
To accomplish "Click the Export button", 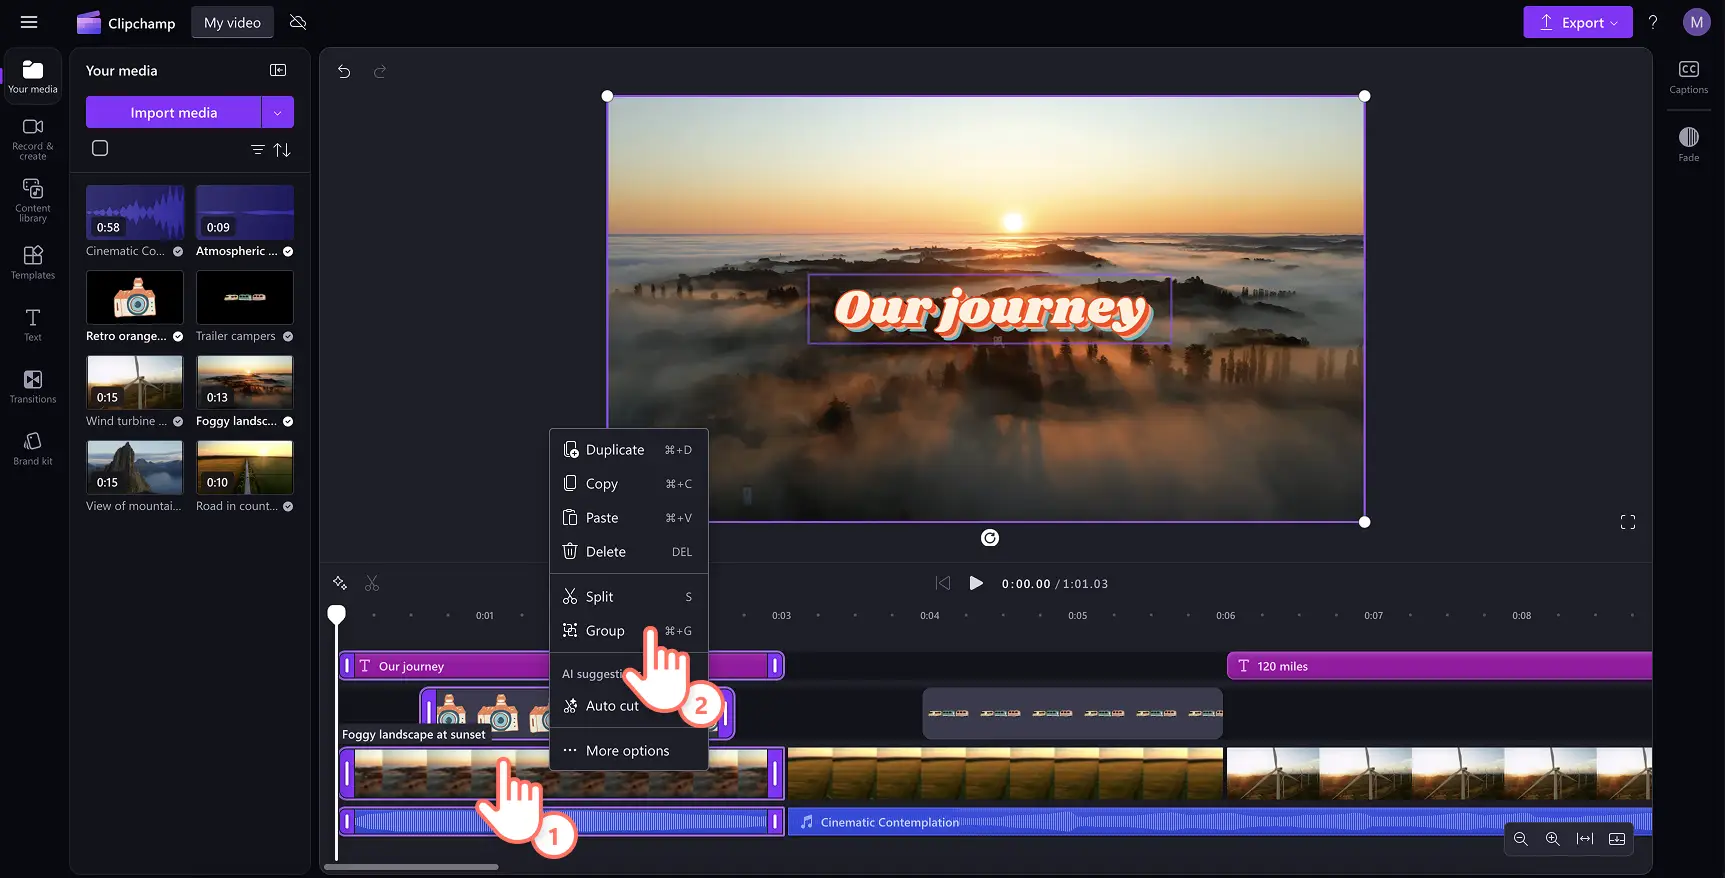I will [1577, 22].
